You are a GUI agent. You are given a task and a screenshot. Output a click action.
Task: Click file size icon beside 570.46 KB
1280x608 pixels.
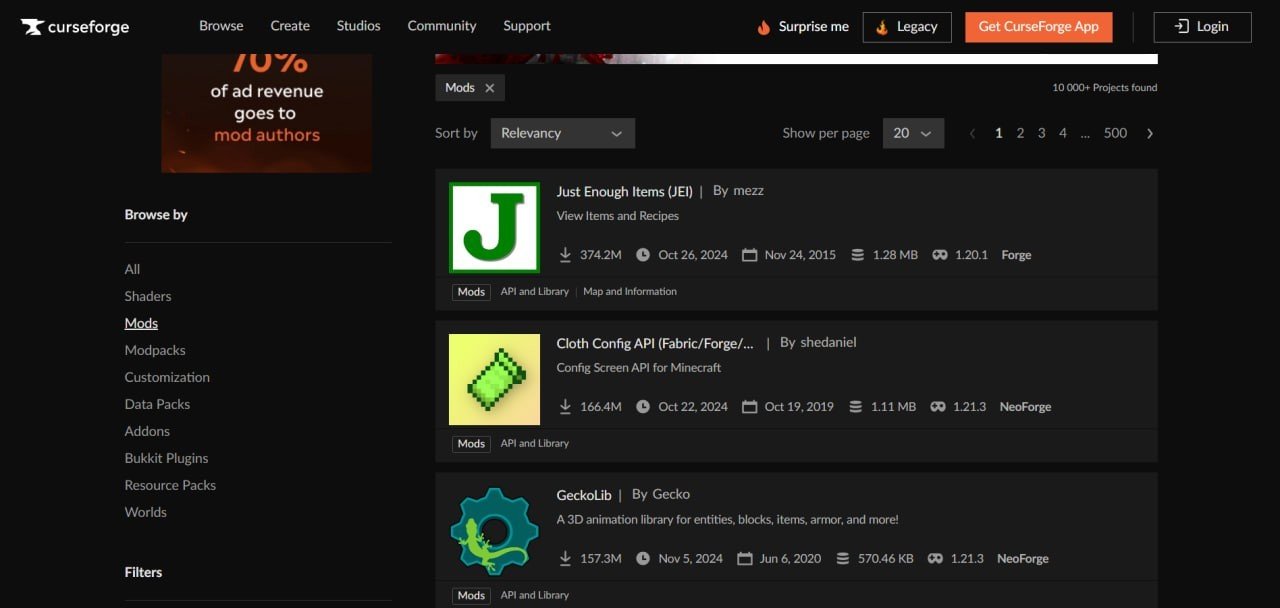coord(843,559)
